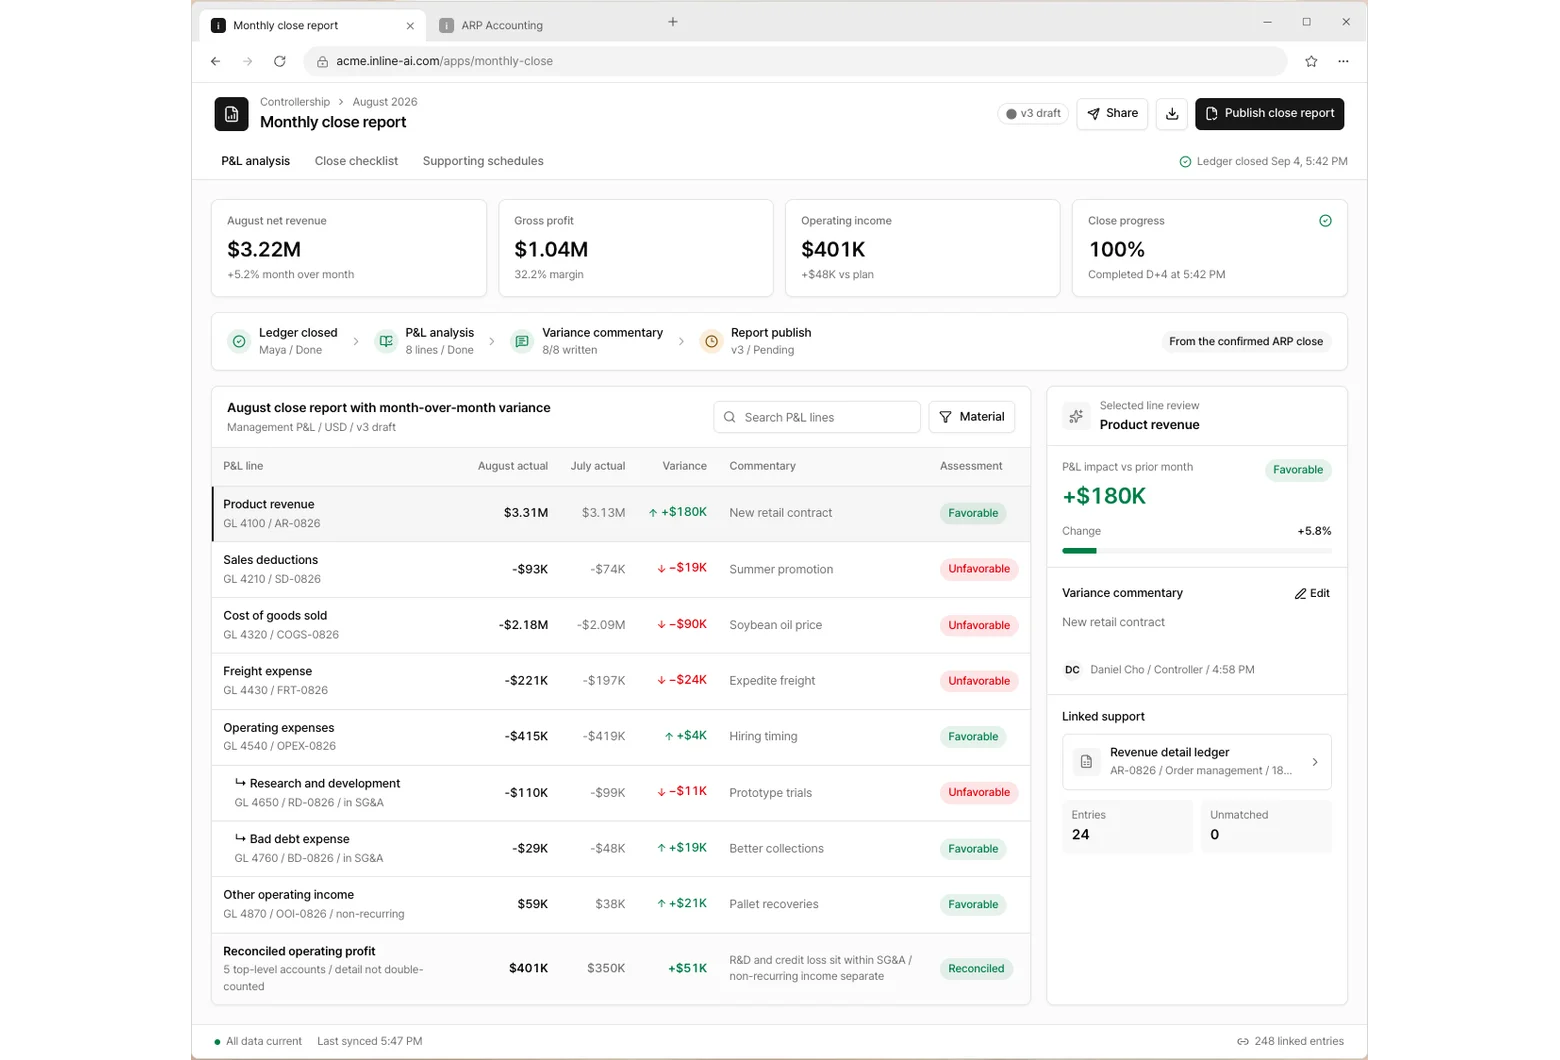The width and height of the screenshot is (1560, 1060).
Task: Click the Soybean oil price commentary
Action: tap(775, 625)
